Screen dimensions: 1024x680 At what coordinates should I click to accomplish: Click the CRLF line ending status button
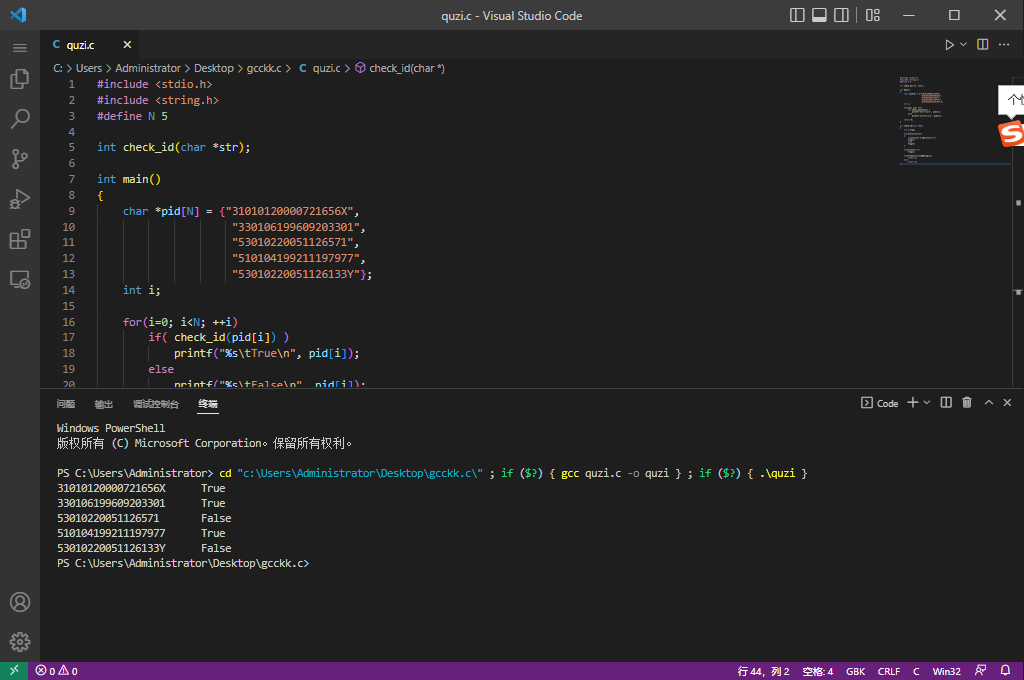click(888, 671)
